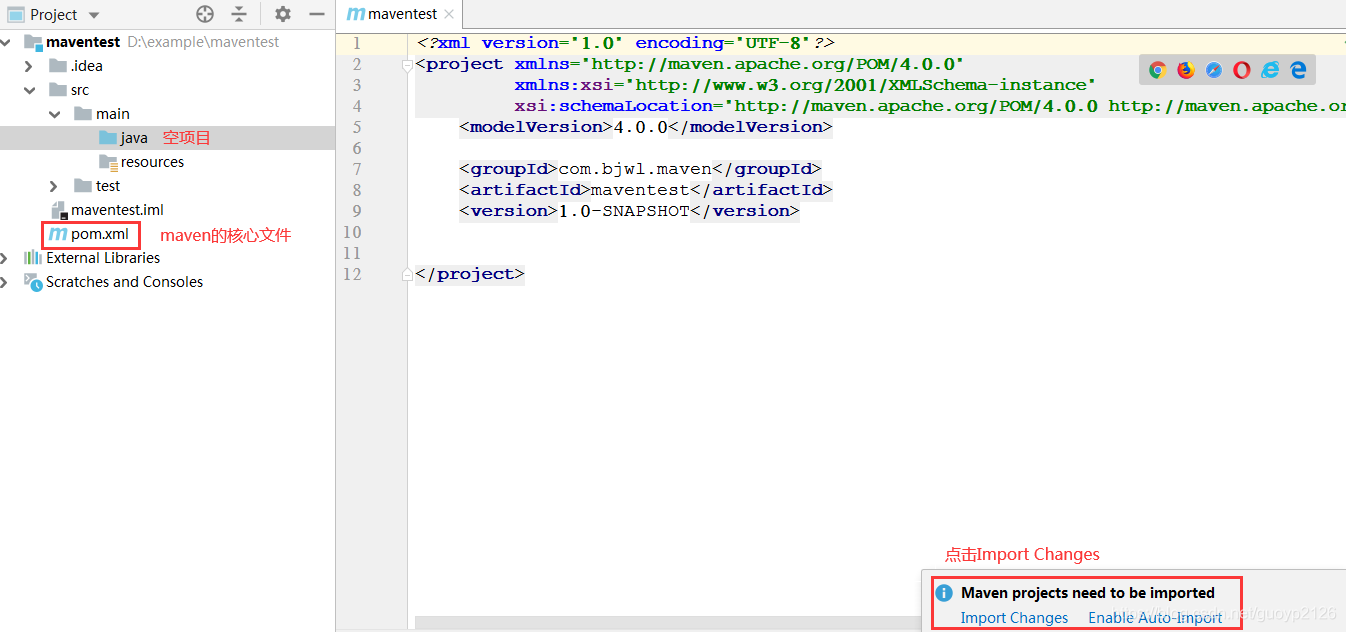Click the Maven pom.xml file icon
The width and height of the screenshot is (1346, 632).
(x=58, y=234)
